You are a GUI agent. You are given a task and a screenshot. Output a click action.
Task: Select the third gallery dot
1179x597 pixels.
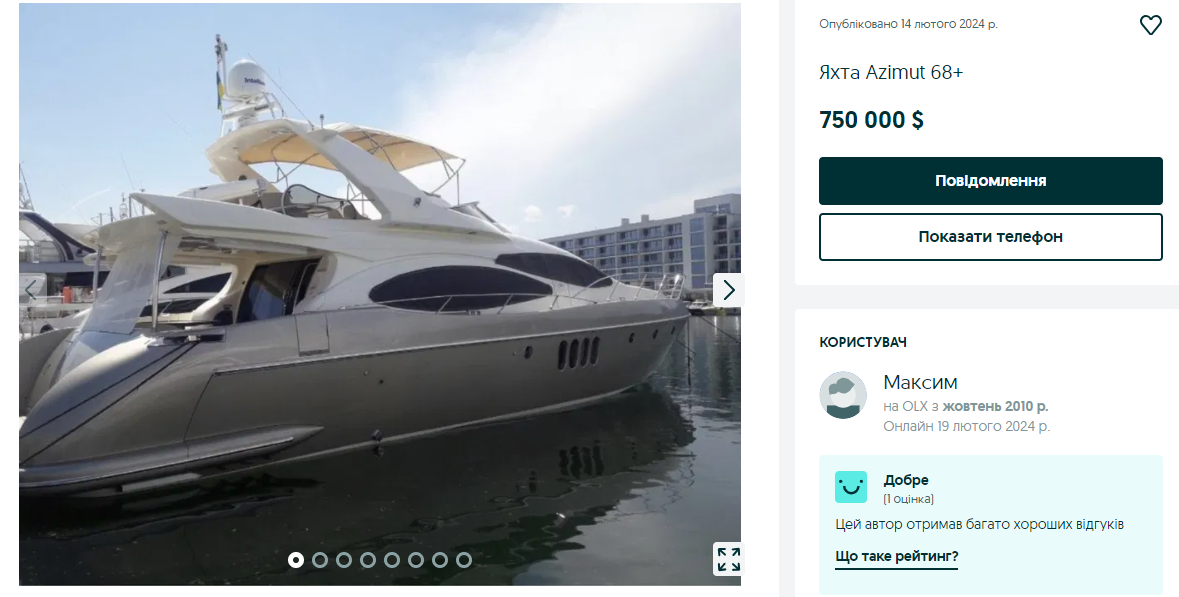pyautogui.click(x=344, y=559)
